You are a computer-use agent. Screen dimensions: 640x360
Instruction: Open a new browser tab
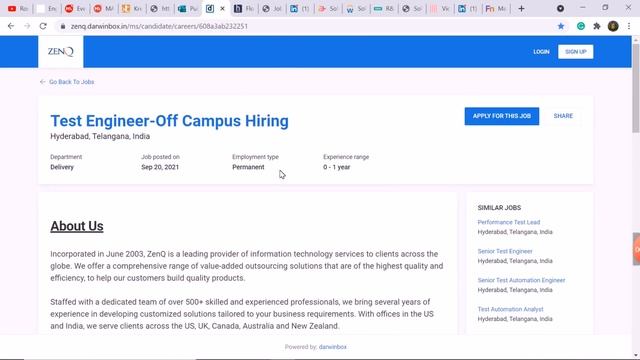(x=521, y=9)
